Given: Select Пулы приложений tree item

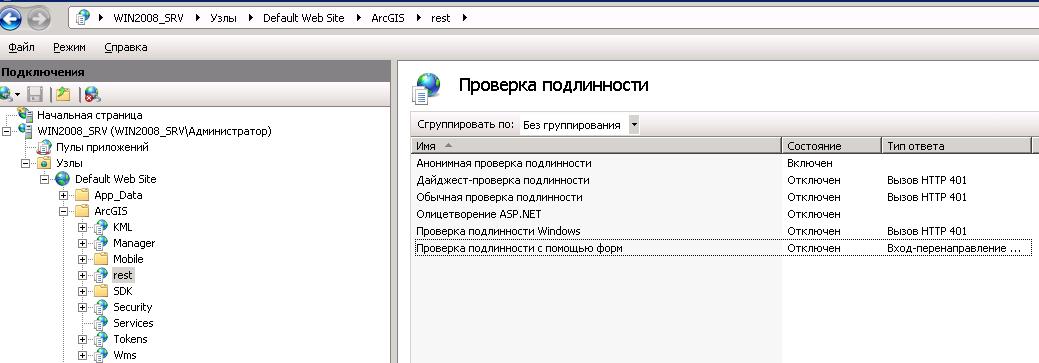Looking at the screenshot, I should tap(102, 147).
